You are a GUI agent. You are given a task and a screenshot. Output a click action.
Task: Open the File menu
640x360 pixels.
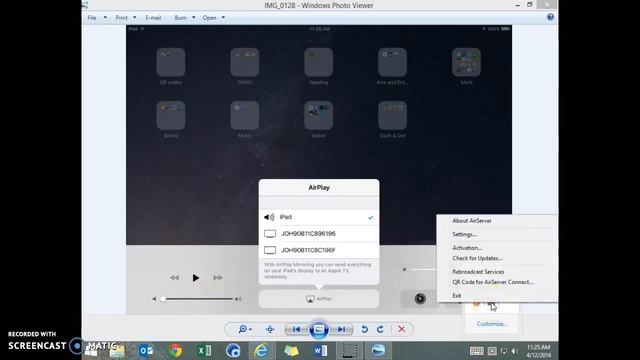click(92, 18)
